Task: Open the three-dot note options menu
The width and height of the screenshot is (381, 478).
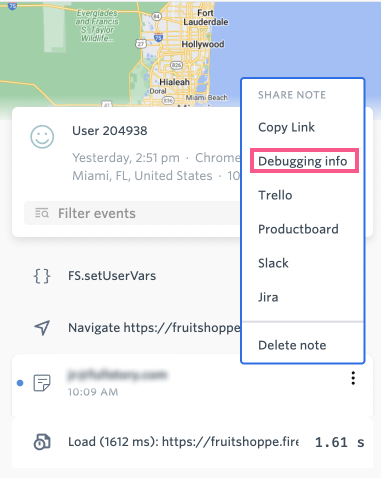Action: (x=353, y=378)
